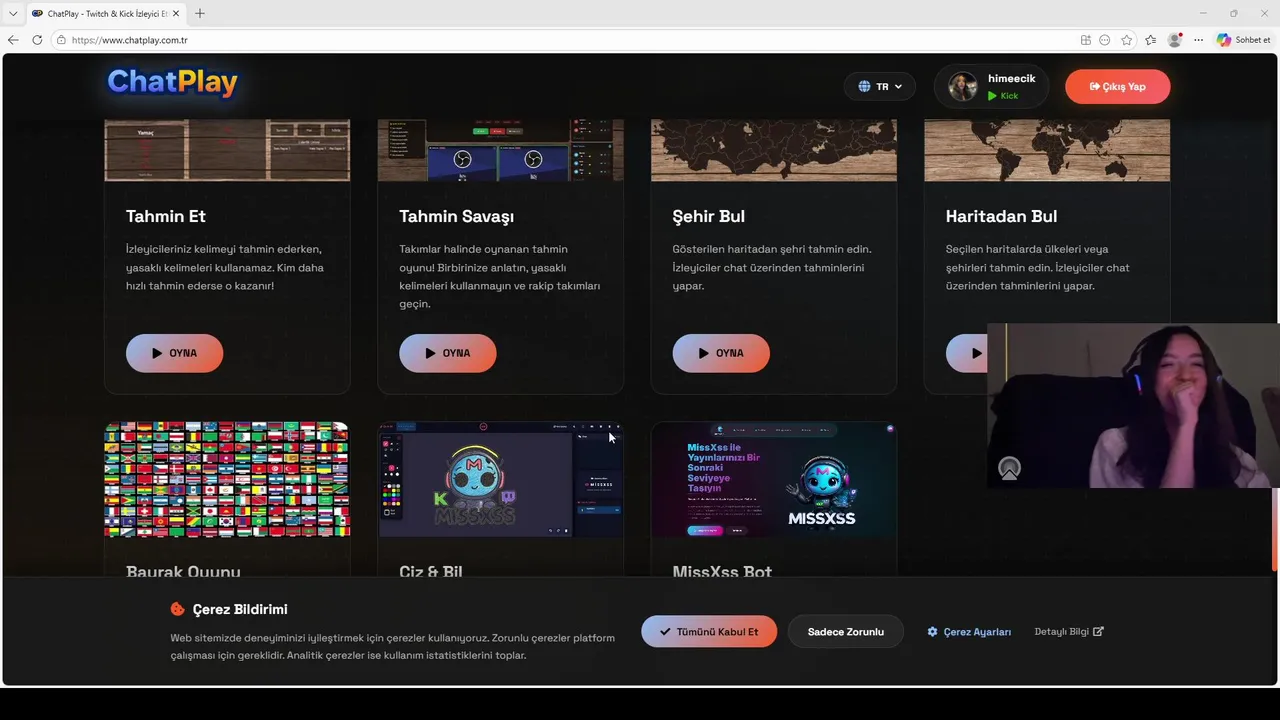Open Detaylı Bilgi external link
The width and height of the screenshot is (1280, 720).
click(x=1069, y=632)
